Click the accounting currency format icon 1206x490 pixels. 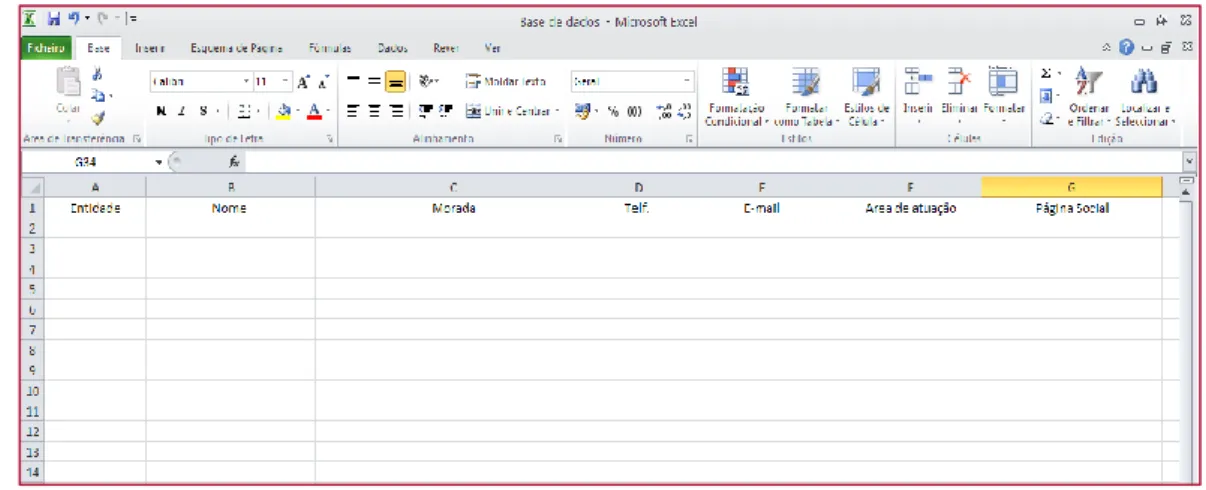tap(584, 111)
